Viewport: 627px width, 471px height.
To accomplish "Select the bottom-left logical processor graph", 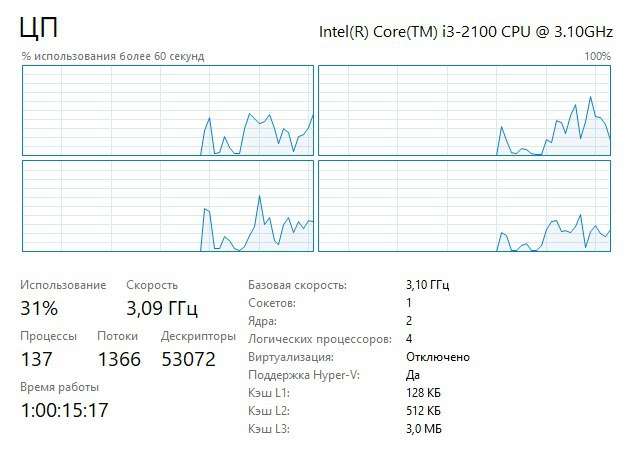I will (168, 206).
